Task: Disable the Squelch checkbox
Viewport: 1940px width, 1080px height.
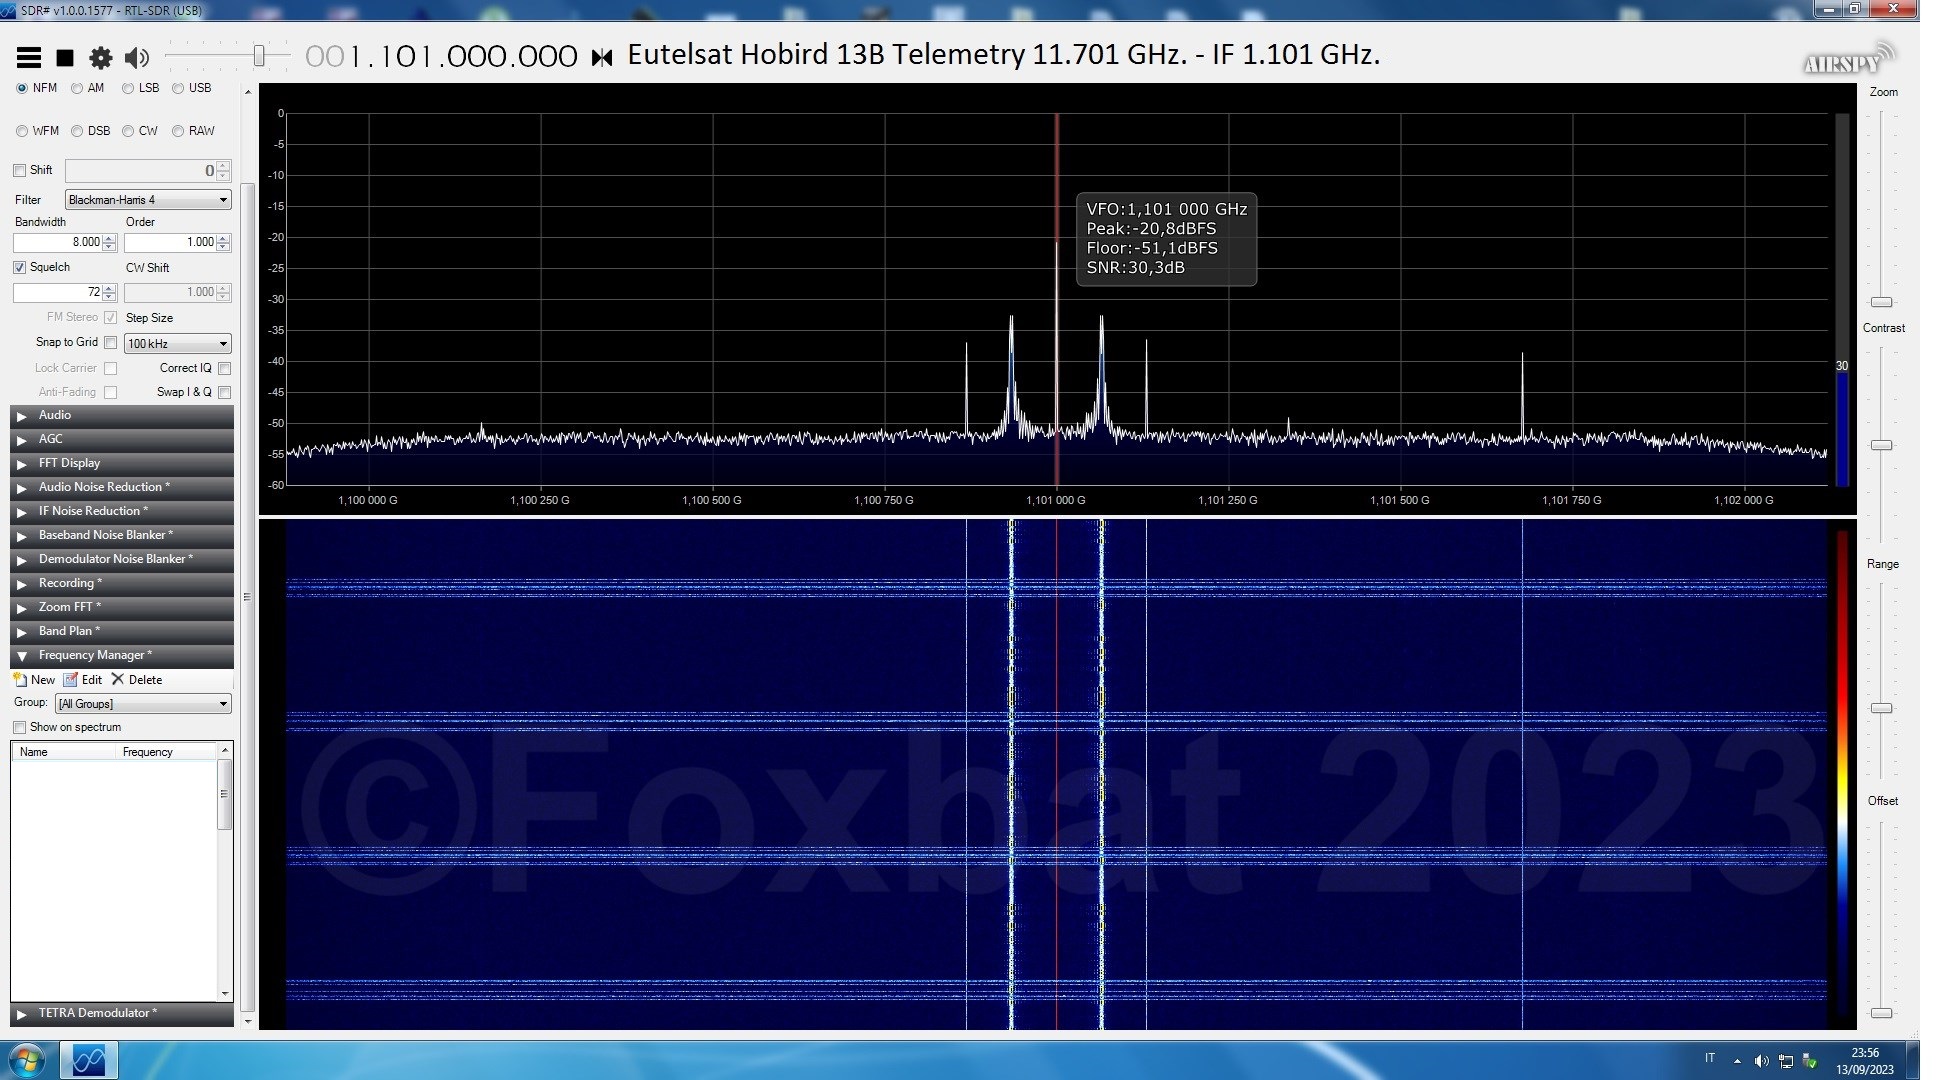Action: [19, 268]
